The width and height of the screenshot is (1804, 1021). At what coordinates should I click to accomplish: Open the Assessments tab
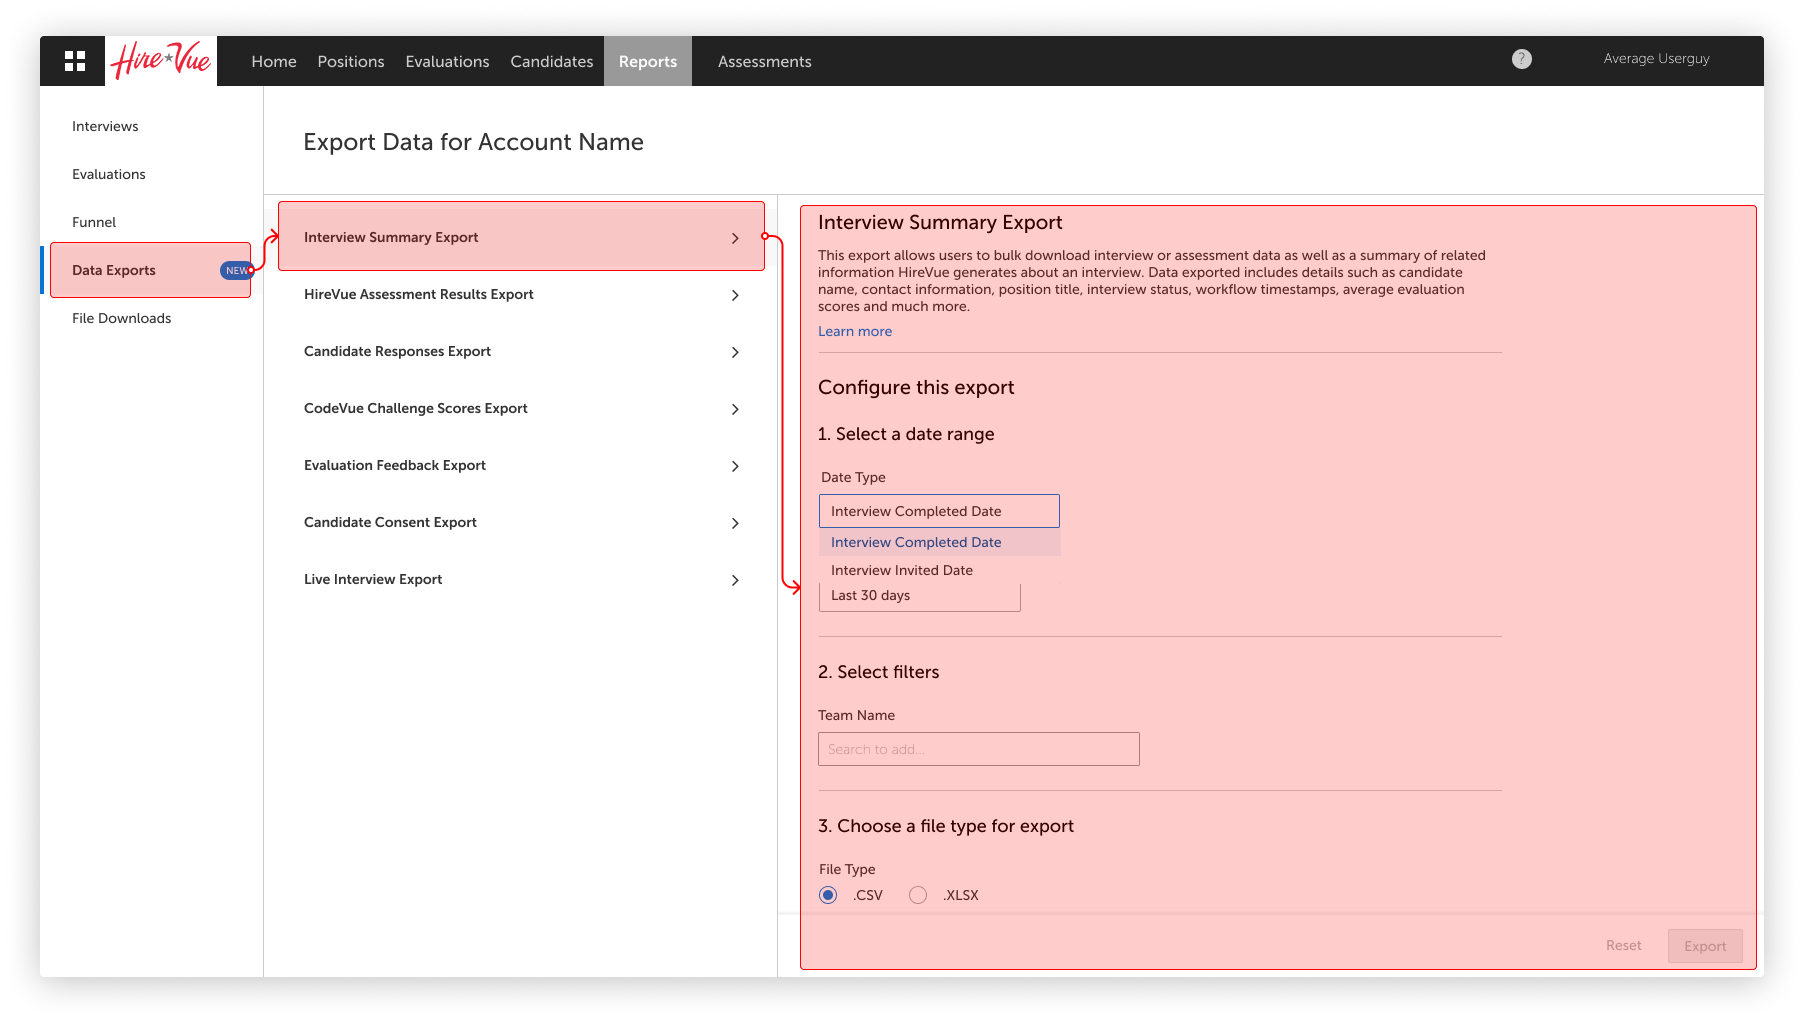pyautogui.click(x=765, y=61)
